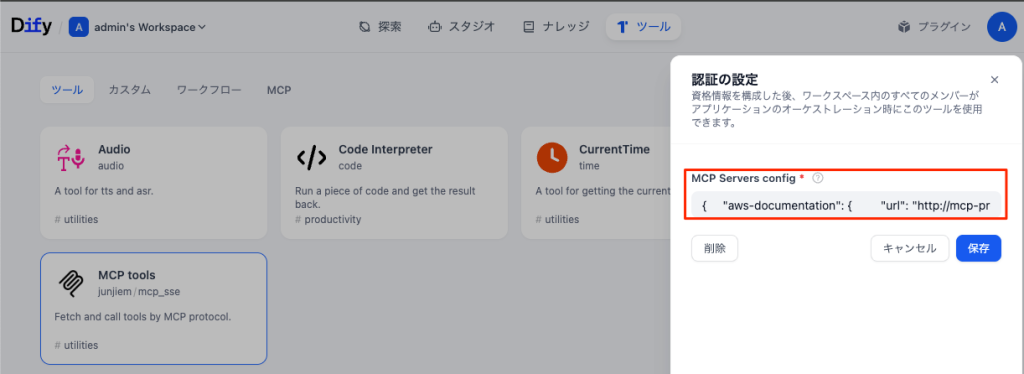This screenshot has width=1024, height=374.
Task: Click the workspace avatar letter A
Action: [78, 27]
